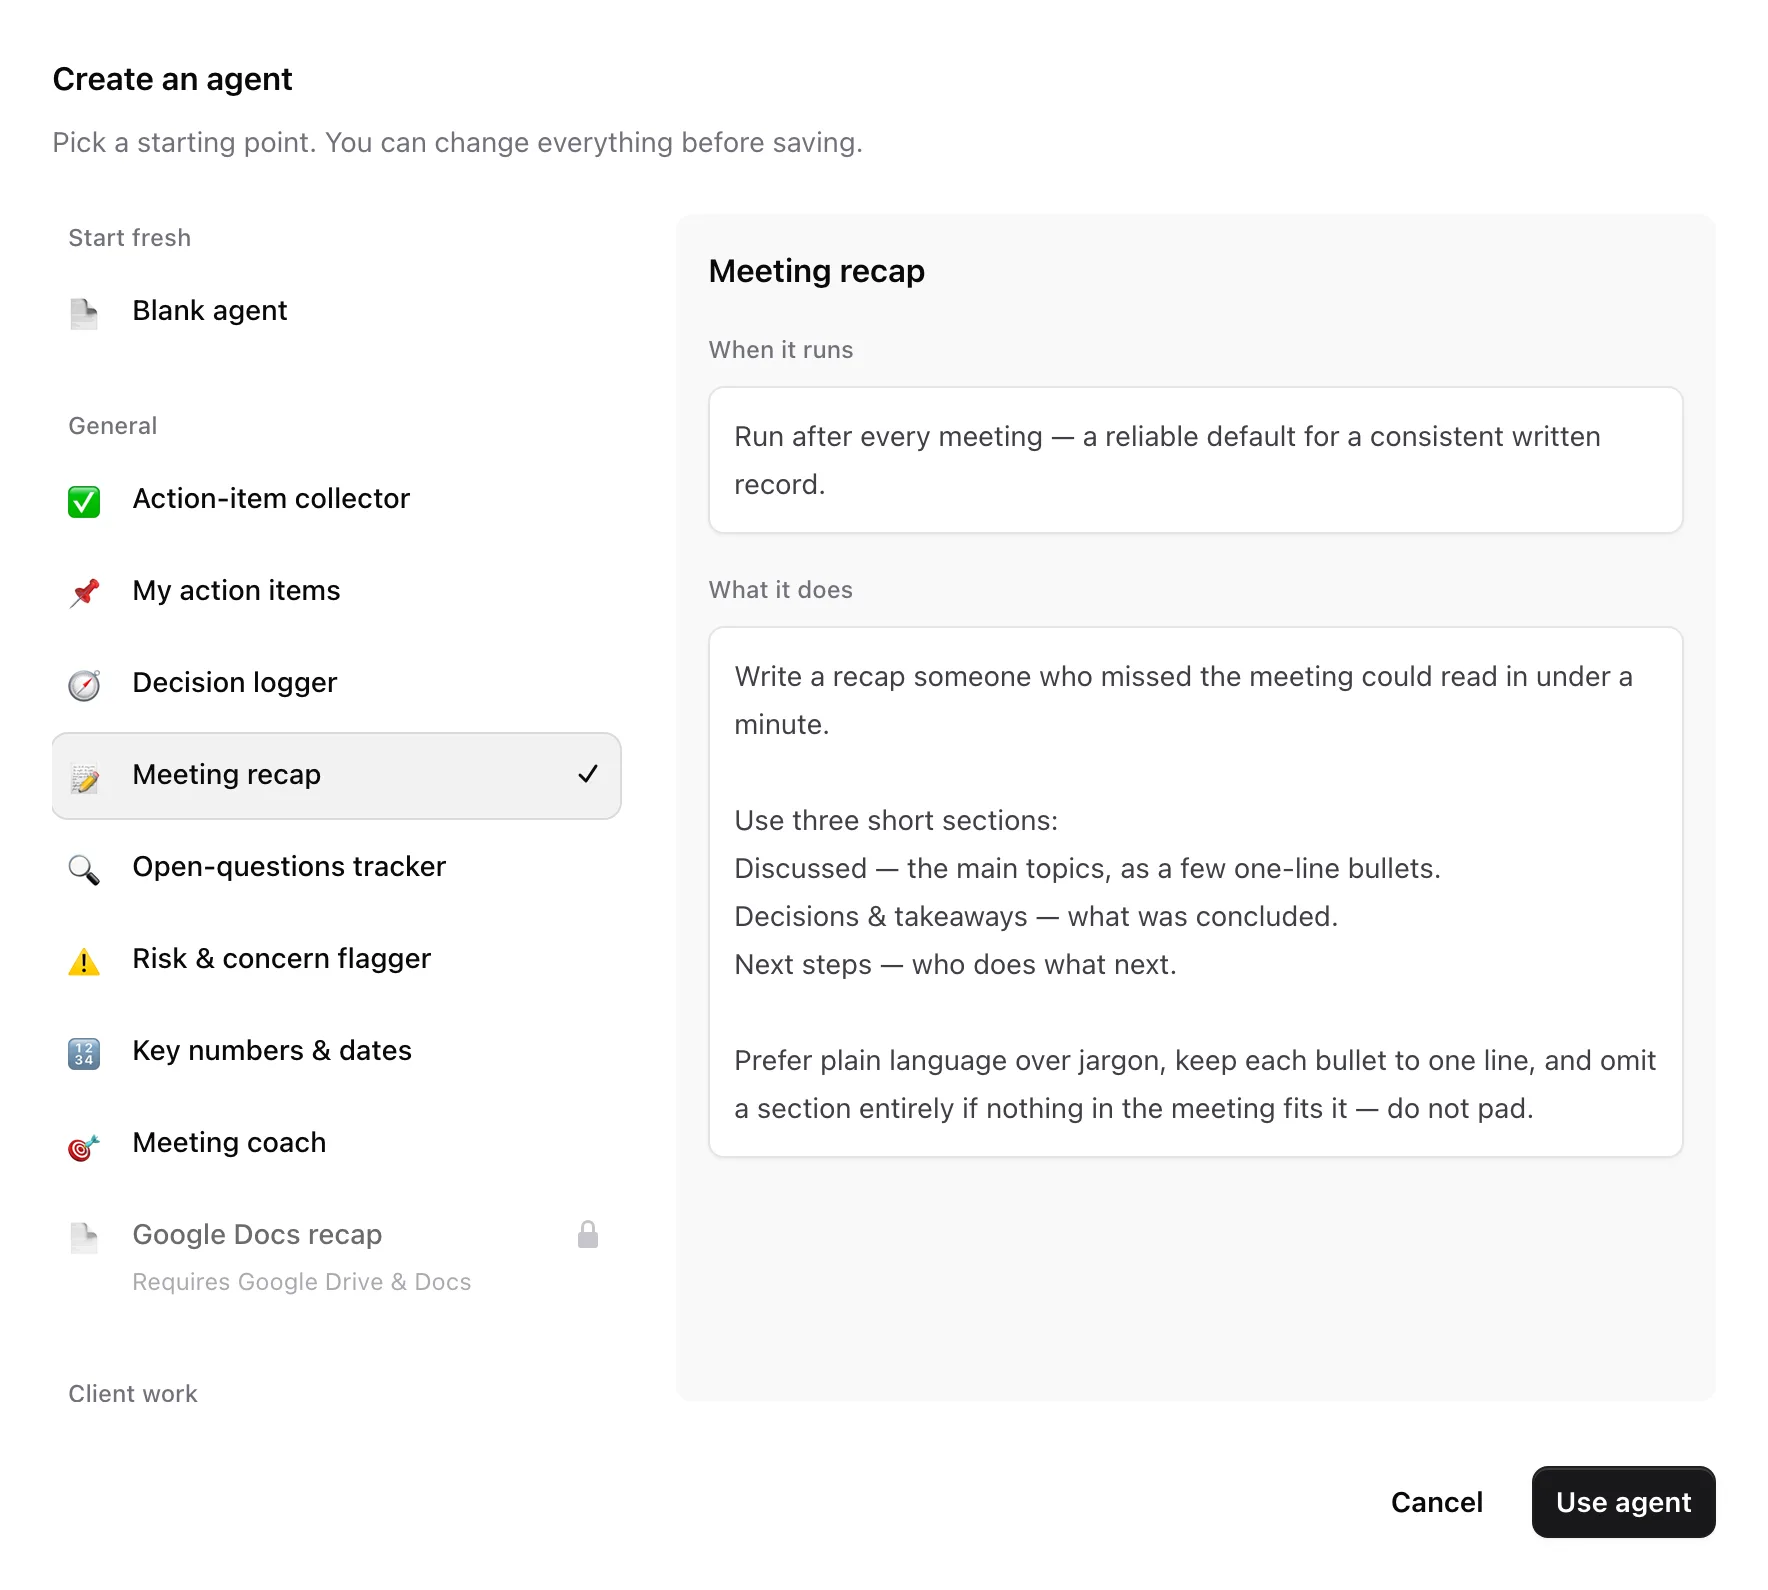Click the Create an agent title
The width and height of the screenshot is (1768, 1590).
tap(172, 79)
